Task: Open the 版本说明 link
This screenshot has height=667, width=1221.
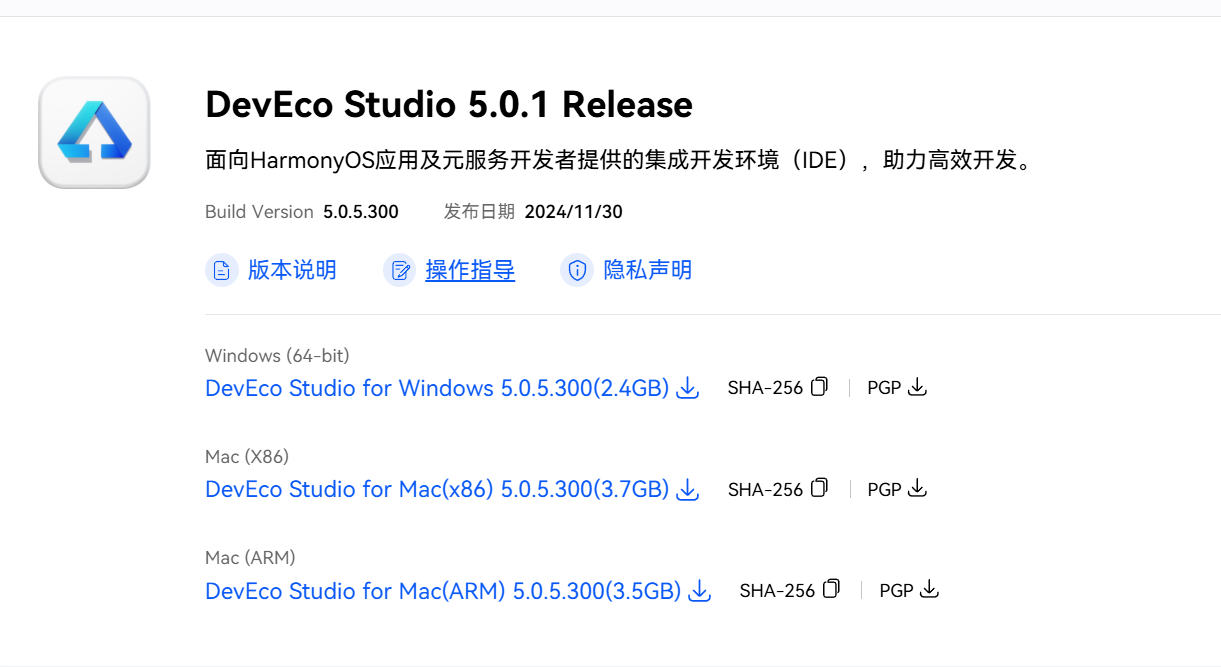Action: (x=292, y=270)
